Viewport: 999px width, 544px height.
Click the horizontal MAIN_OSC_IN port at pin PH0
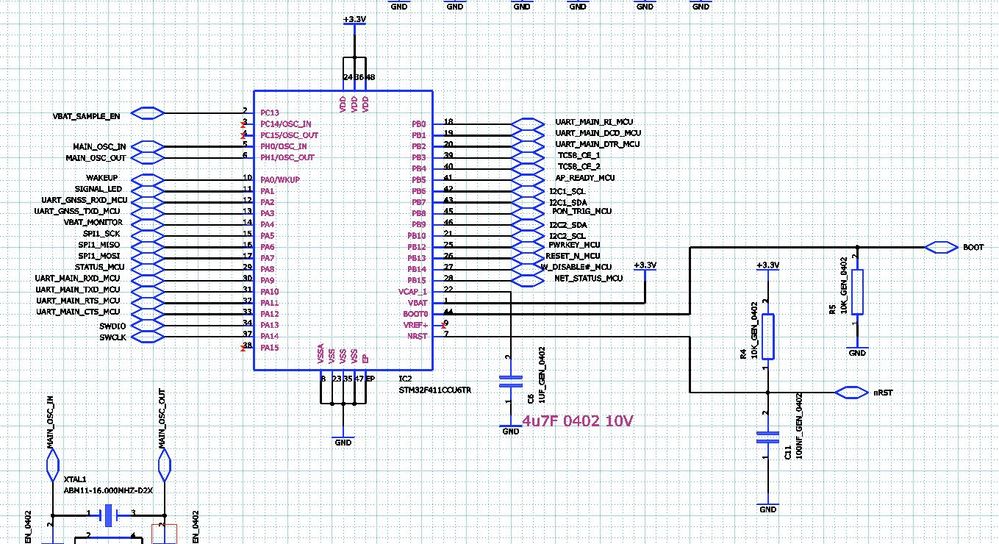click(148, 147)
